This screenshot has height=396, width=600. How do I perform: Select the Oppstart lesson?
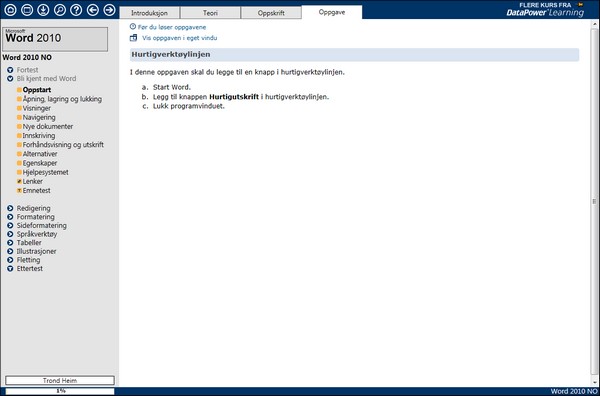[37, 90]
